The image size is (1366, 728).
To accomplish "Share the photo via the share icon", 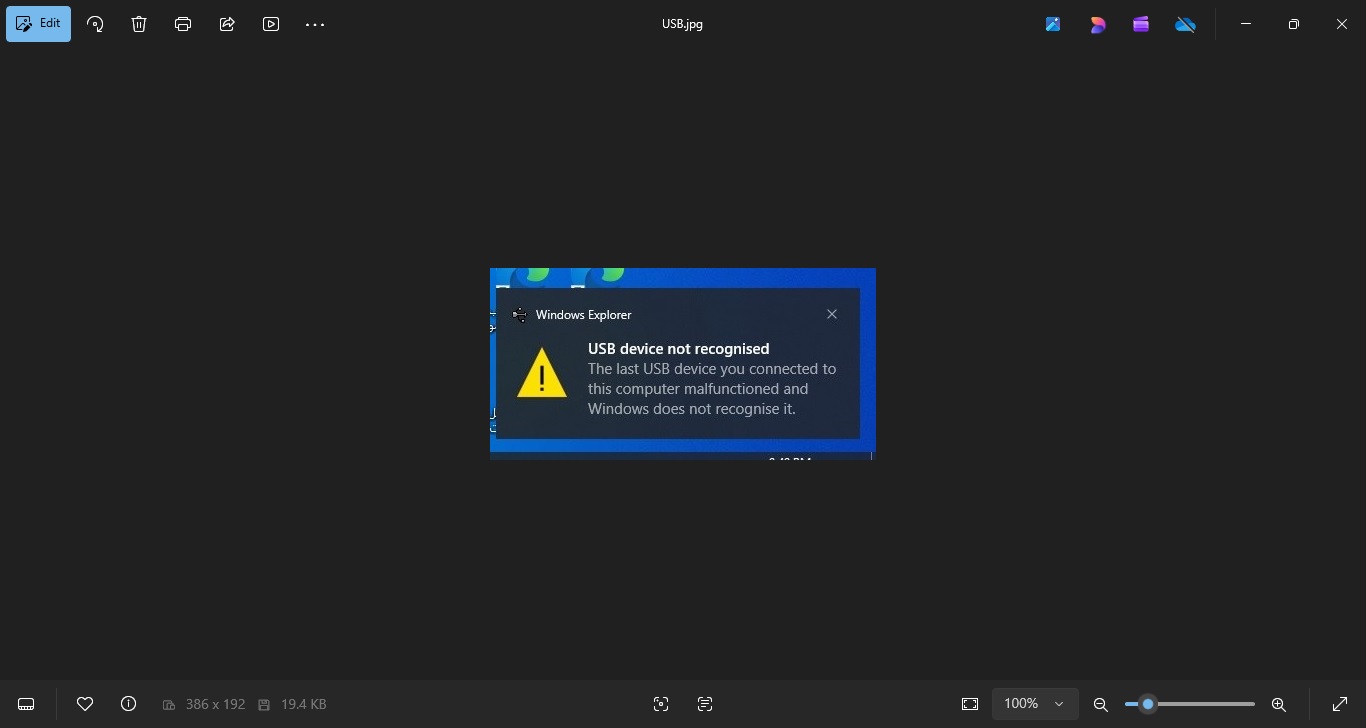I will [227, 24].
